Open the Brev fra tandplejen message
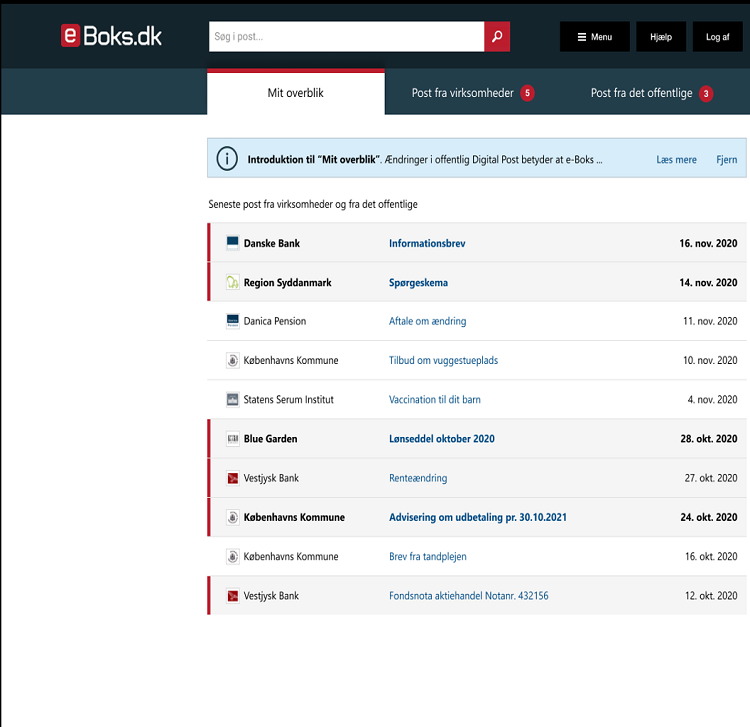 (x=428, y=556)
